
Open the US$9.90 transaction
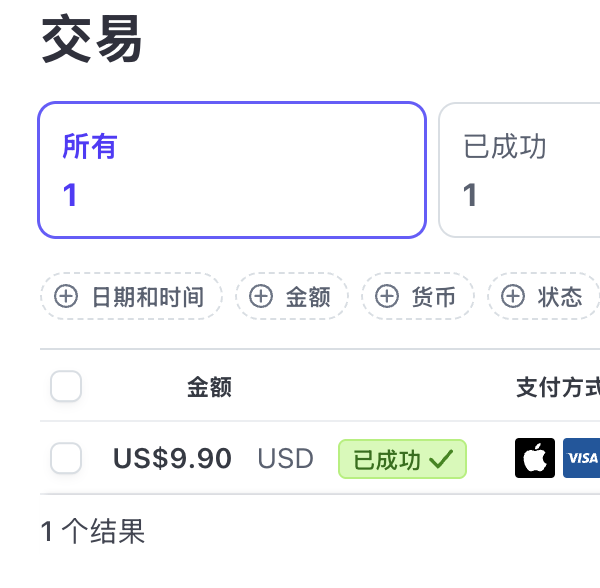click(172, 459)
